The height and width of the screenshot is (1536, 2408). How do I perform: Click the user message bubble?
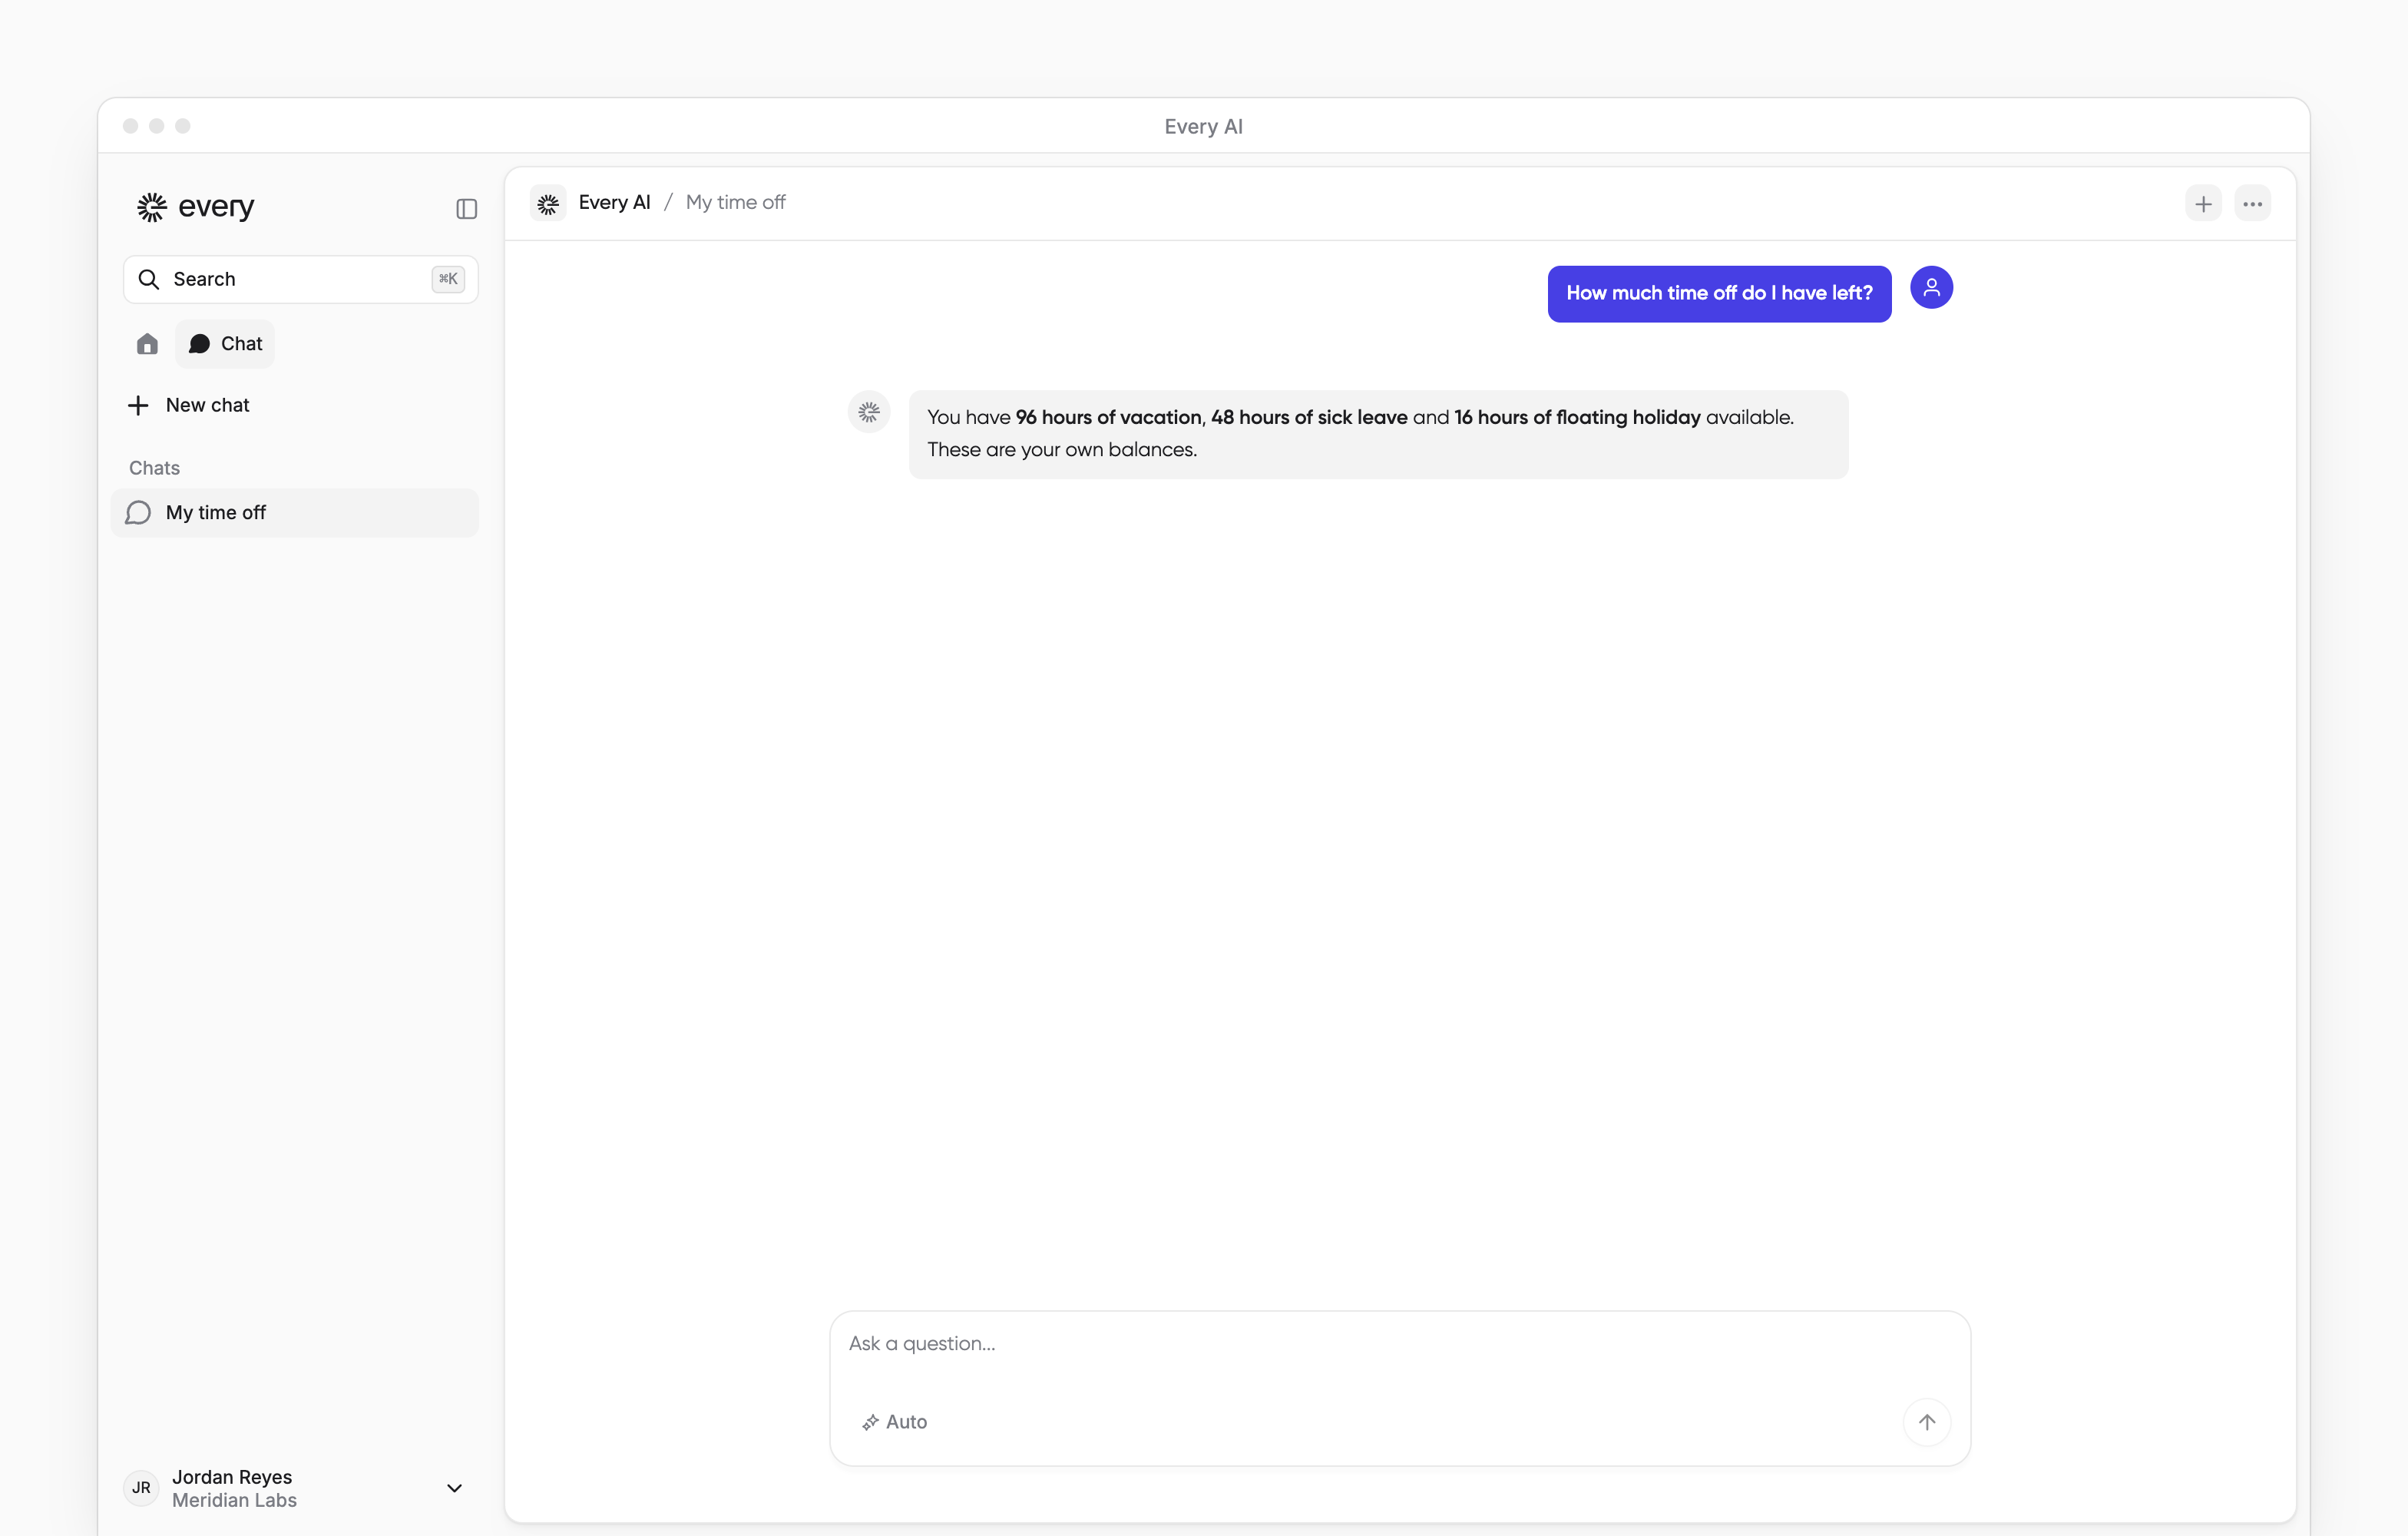(x=1719, y=293)
